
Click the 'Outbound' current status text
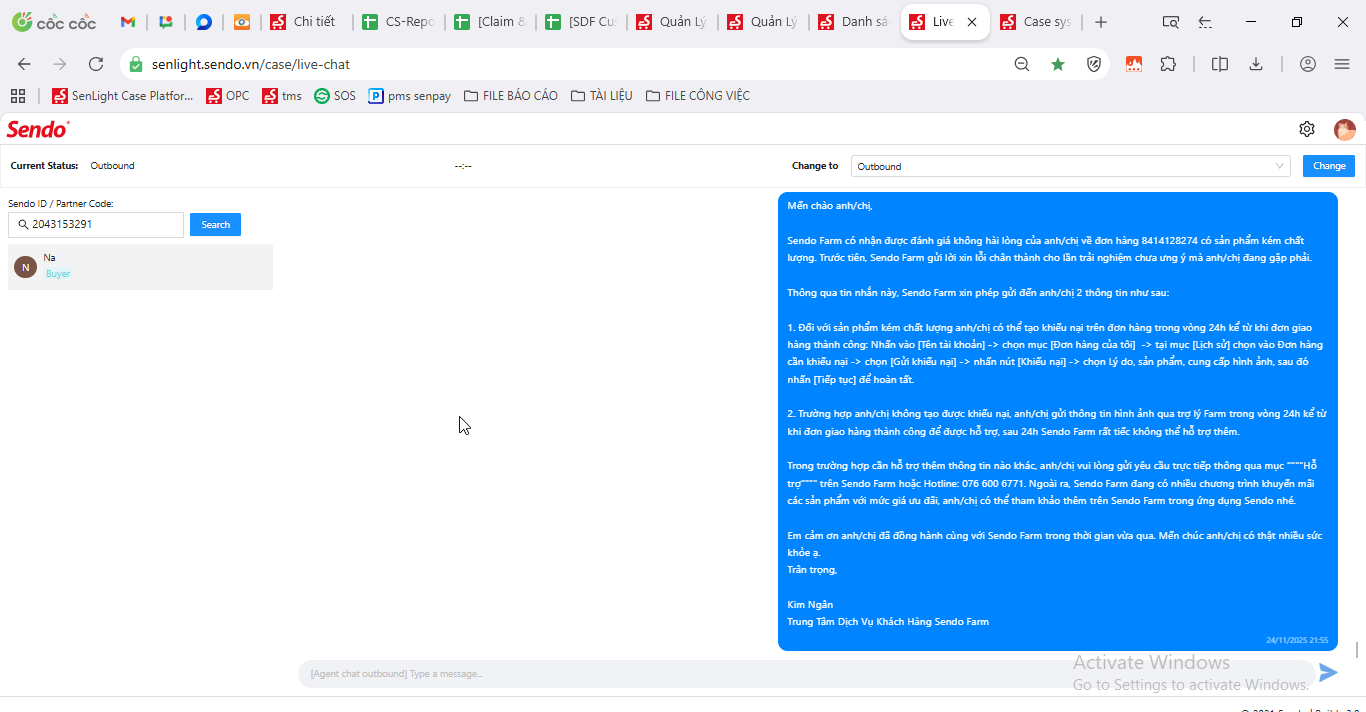[x=112, y=166]
